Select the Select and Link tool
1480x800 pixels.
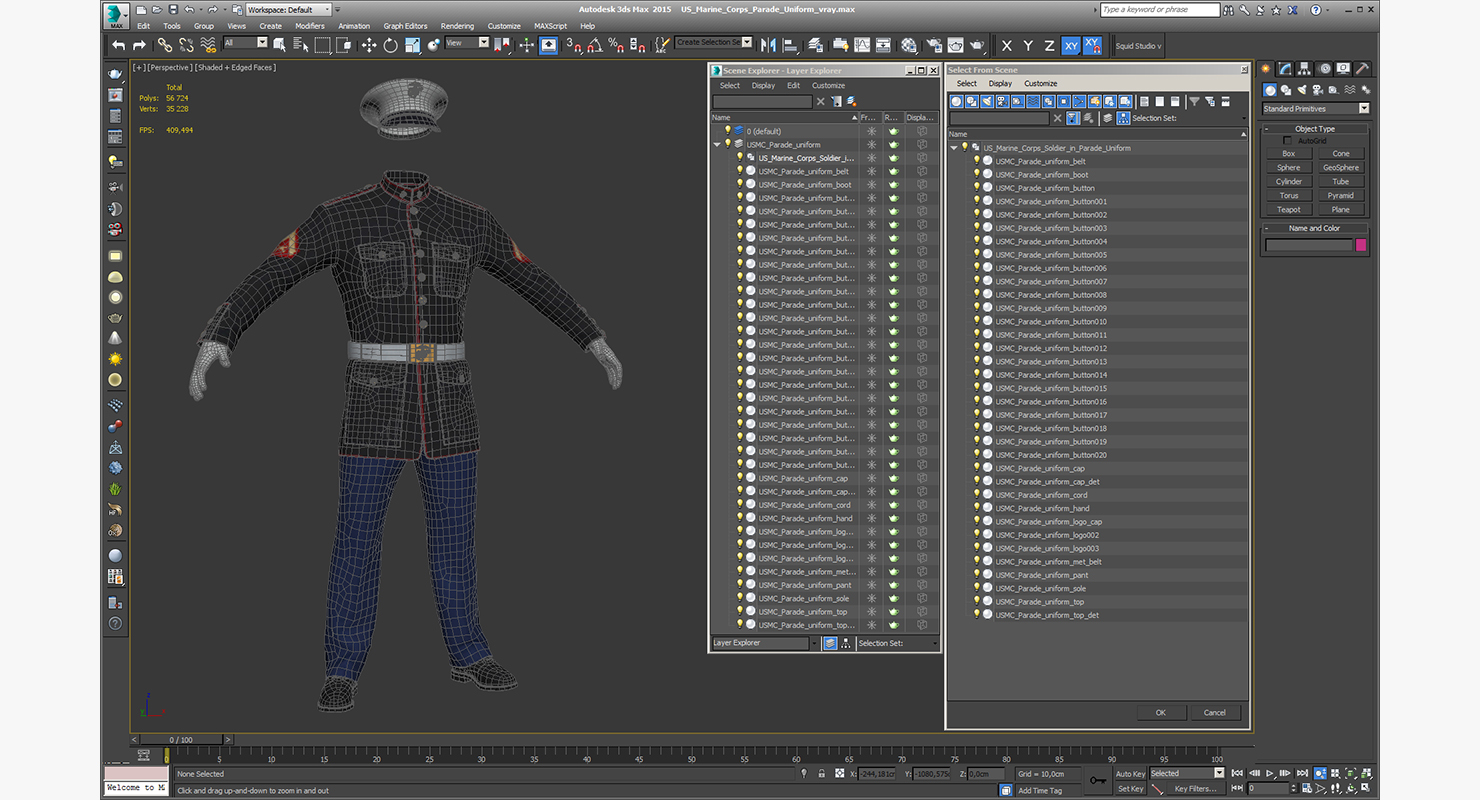point(164,45)
